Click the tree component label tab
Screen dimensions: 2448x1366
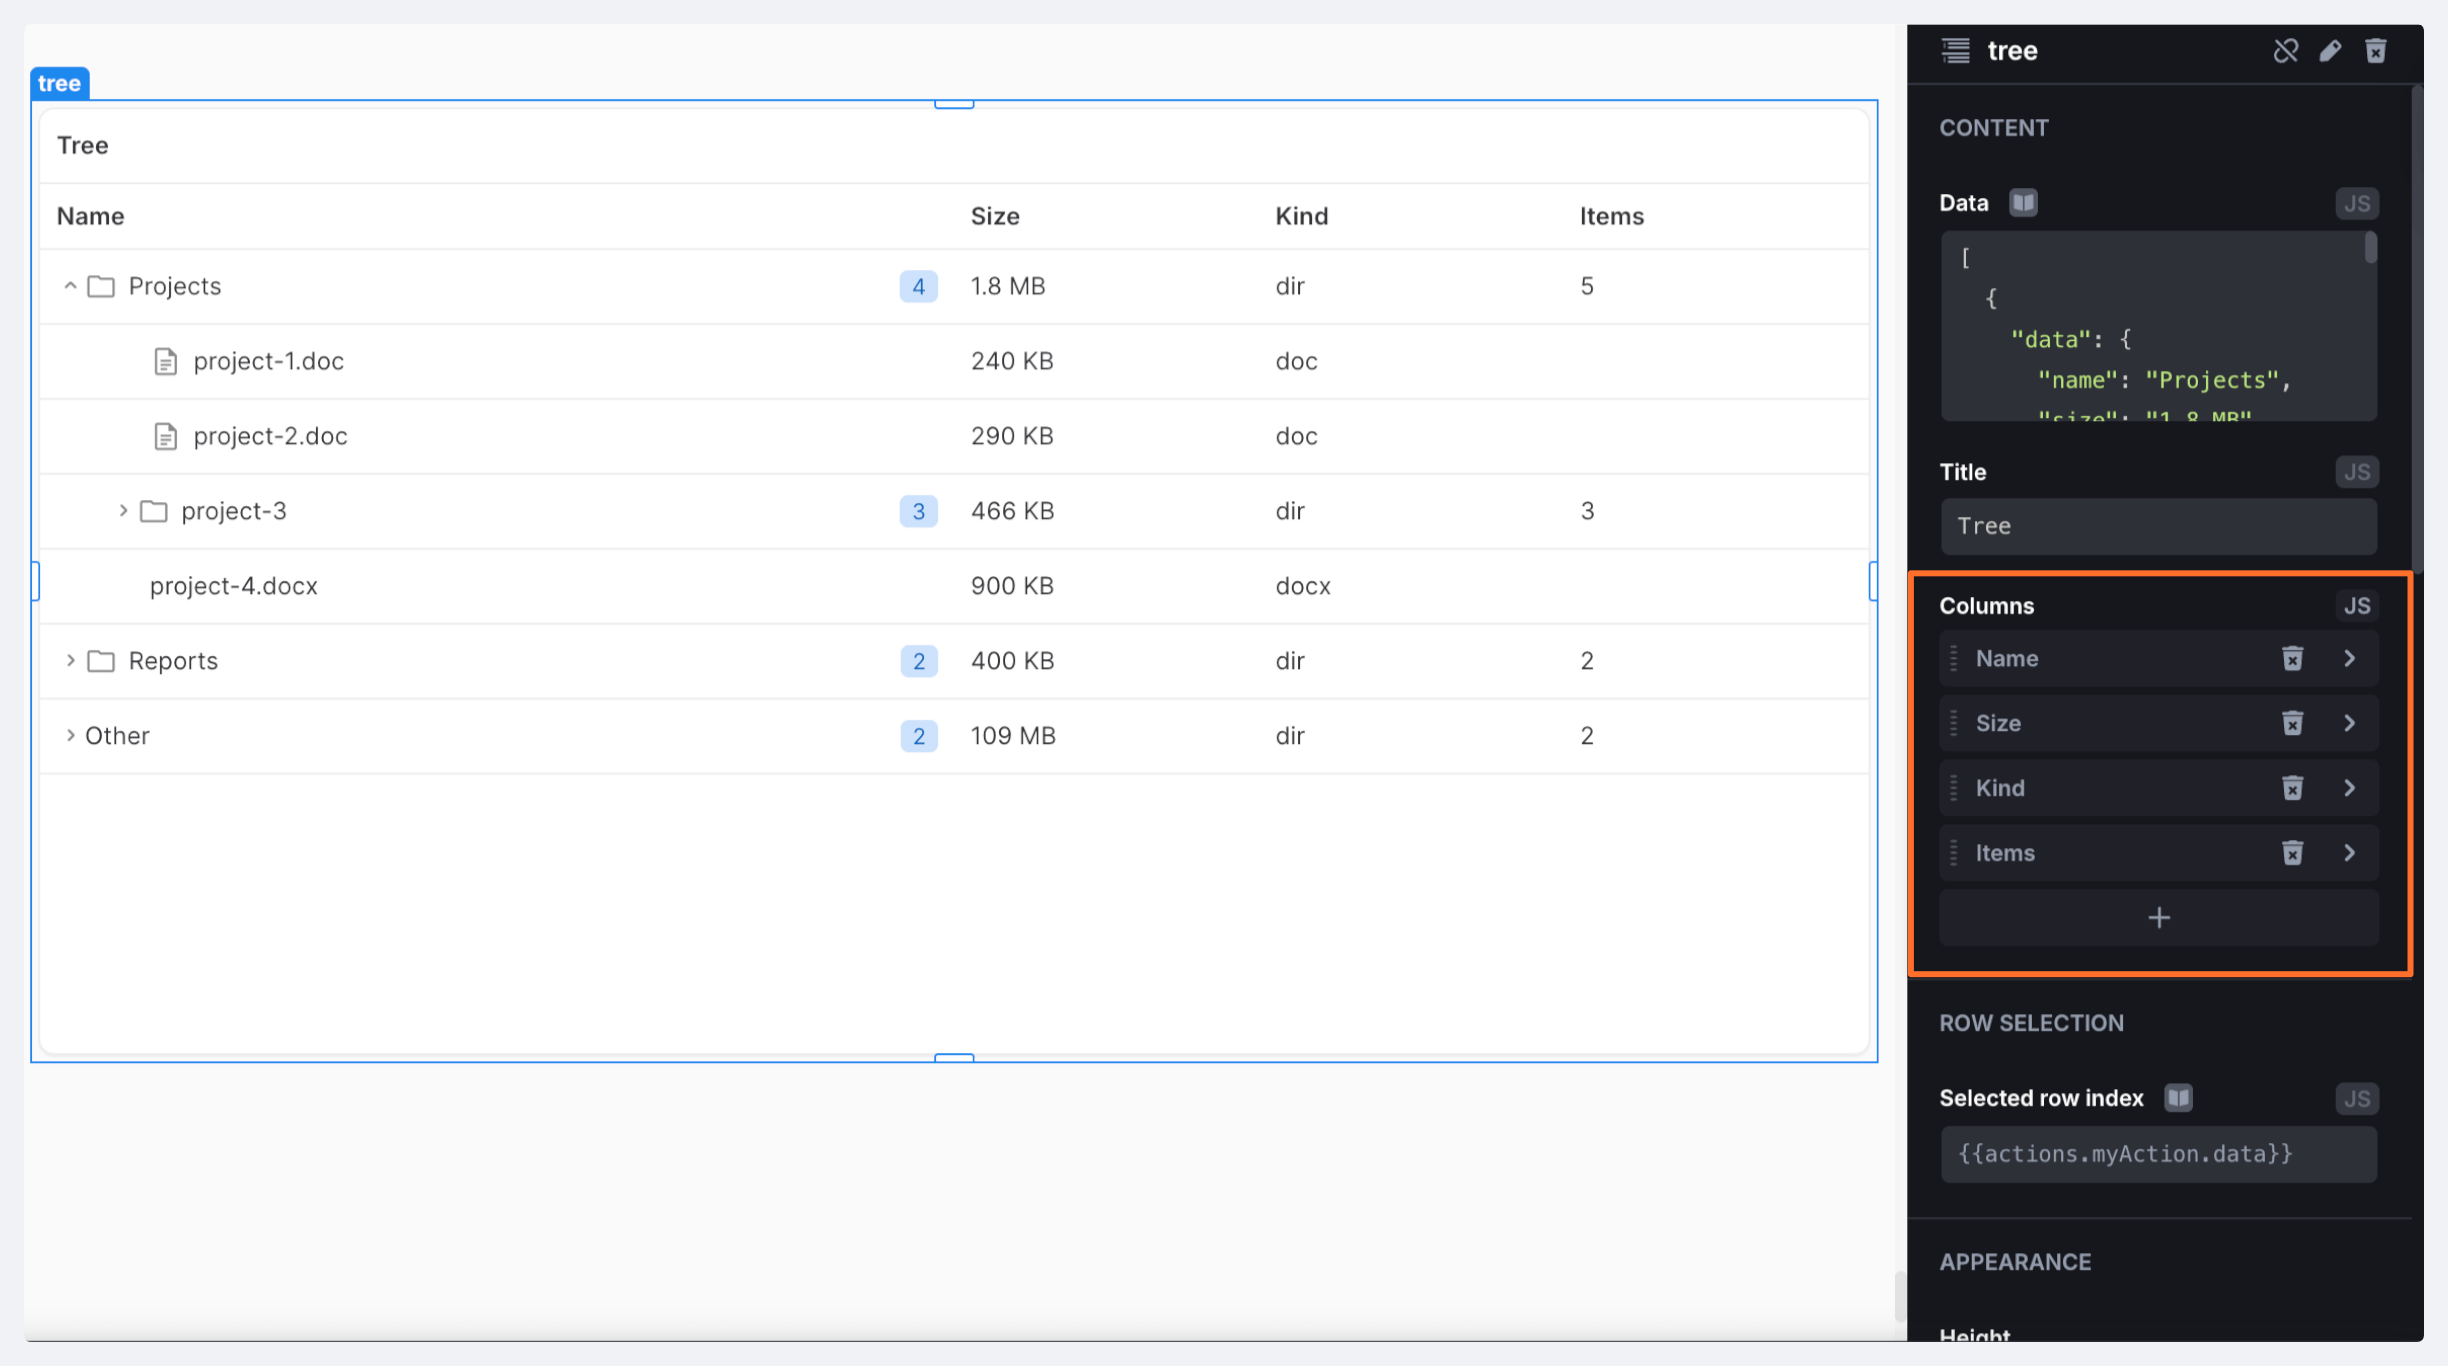pos(59,83)
